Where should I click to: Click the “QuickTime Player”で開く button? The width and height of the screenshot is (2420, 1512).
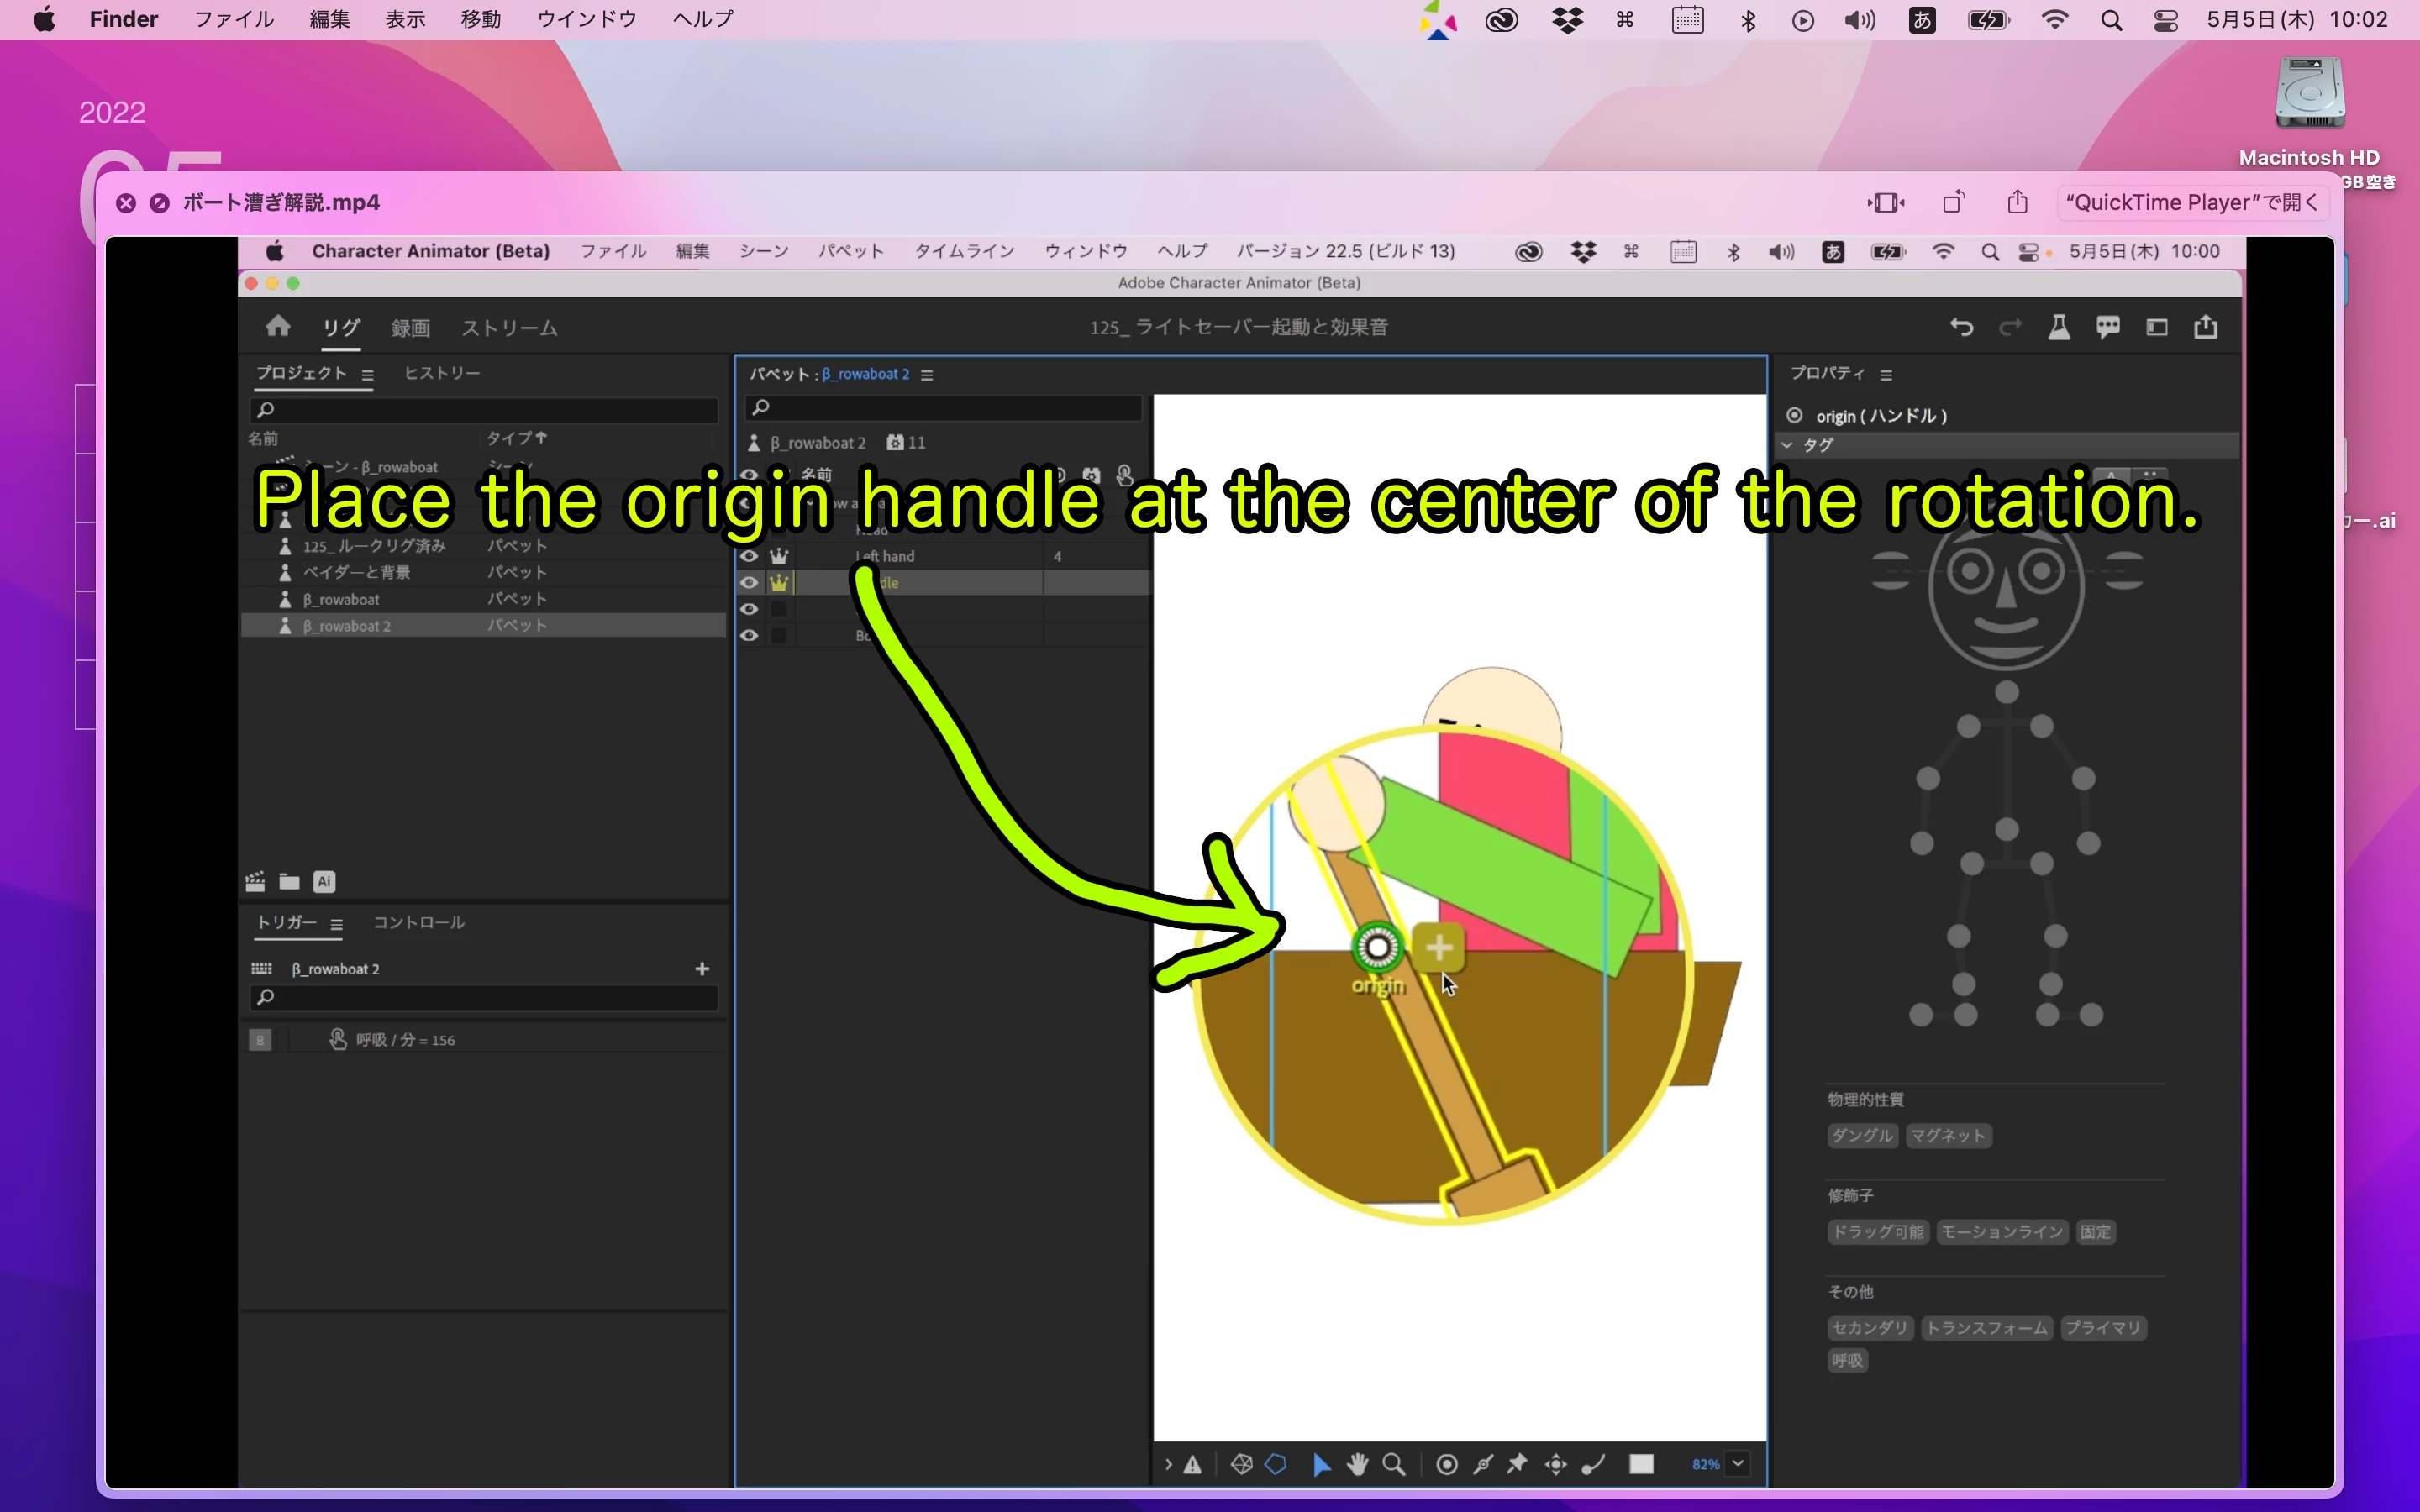[x=2191, y=202]
